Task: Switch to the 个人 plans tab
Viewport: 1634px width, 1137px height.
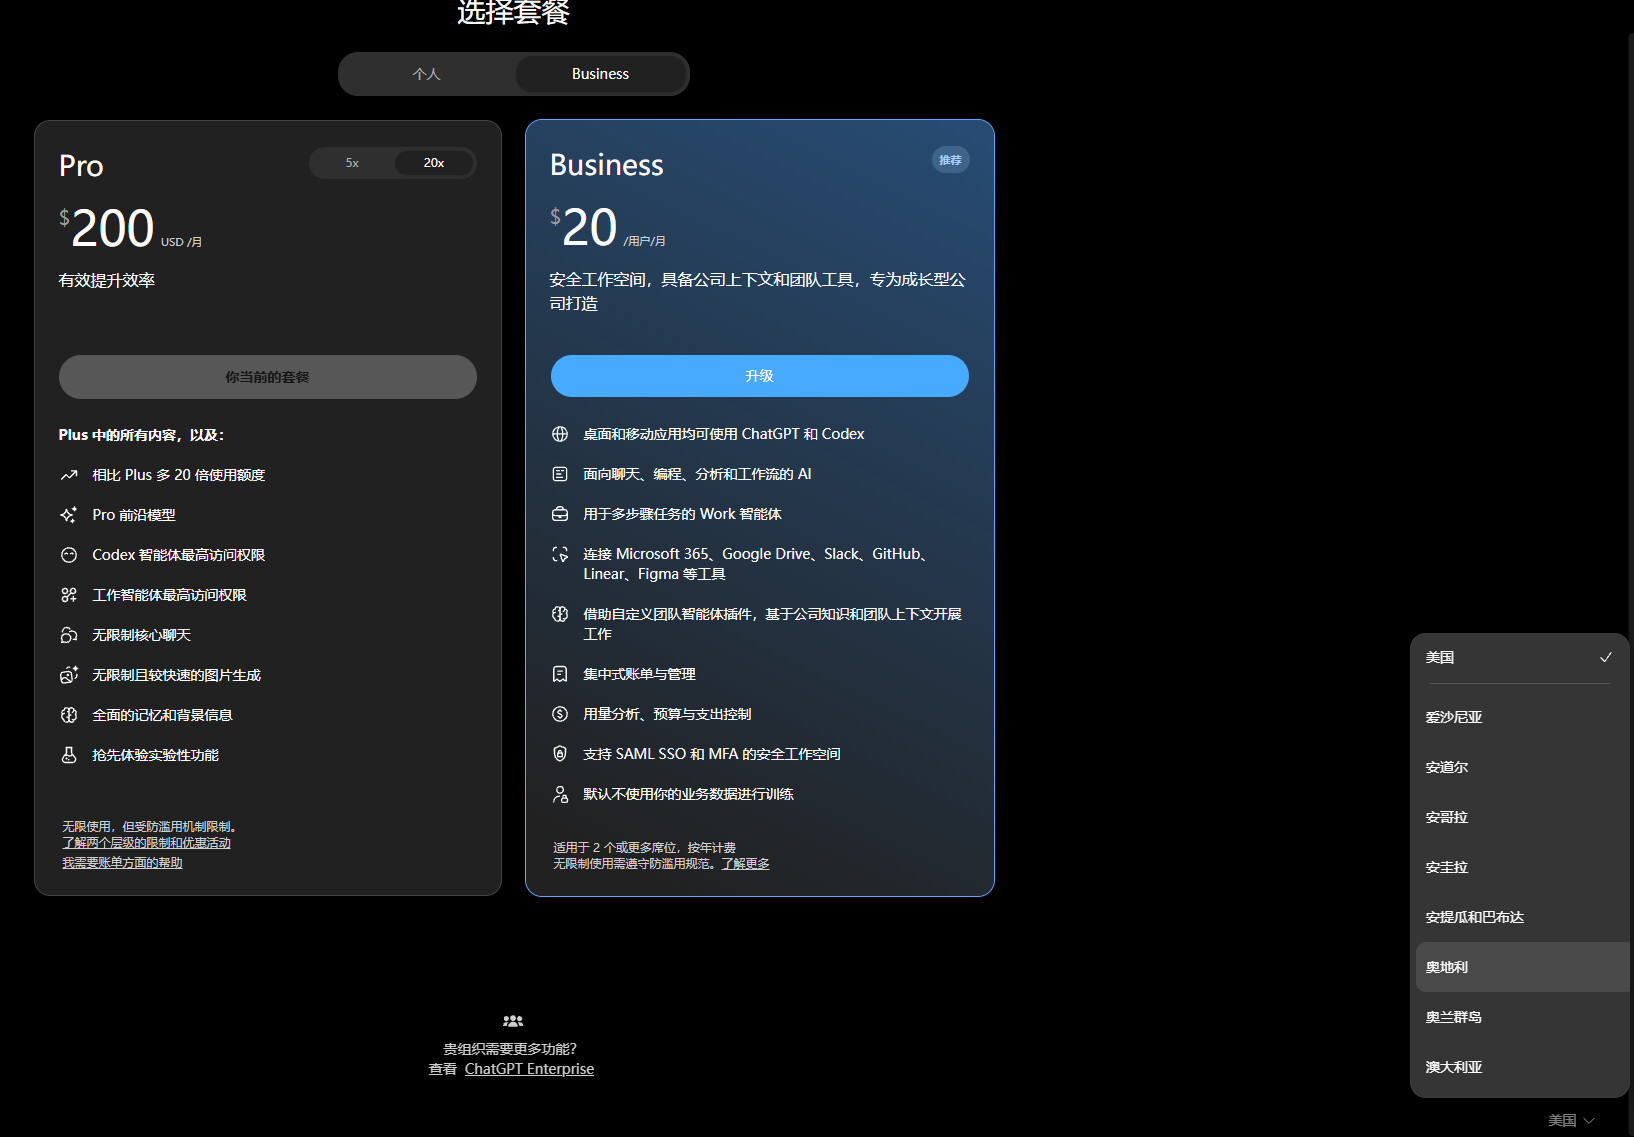Action: click(427, 74)
